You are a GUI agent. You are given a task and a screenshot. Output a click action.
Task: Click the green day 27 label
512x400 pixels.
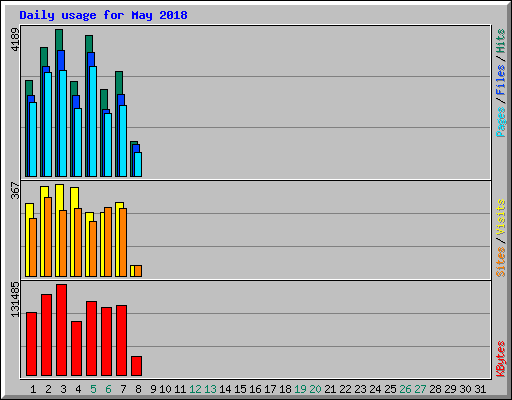420,389
